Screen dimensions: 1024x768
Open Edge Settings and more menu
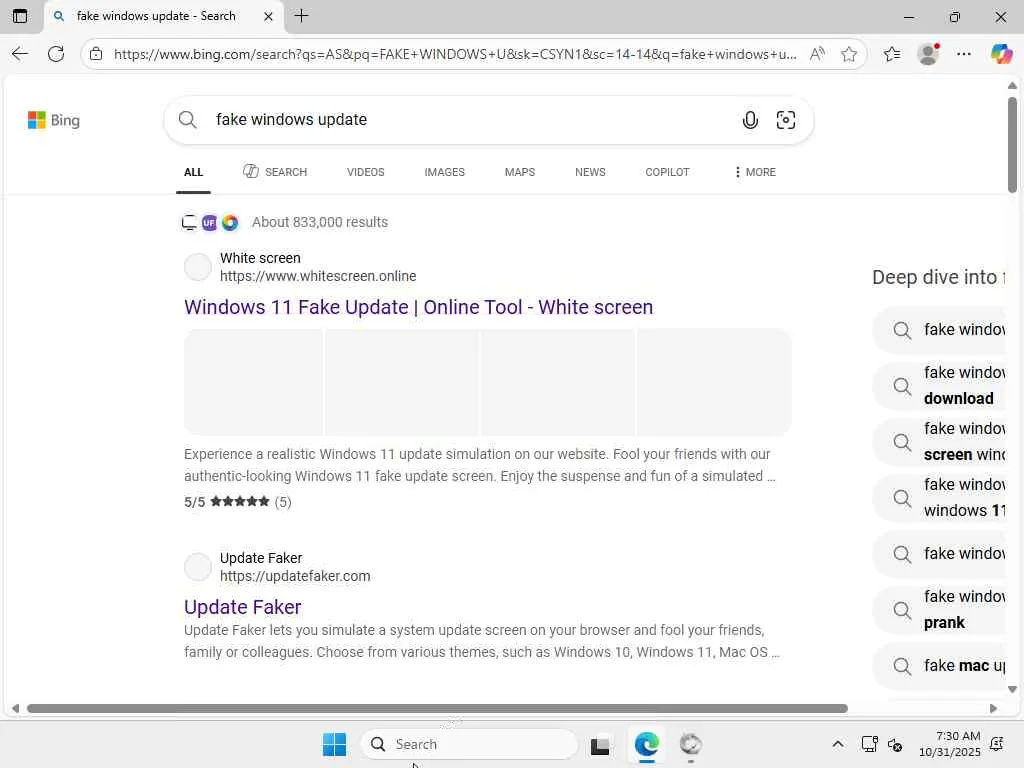coord(964,54)
